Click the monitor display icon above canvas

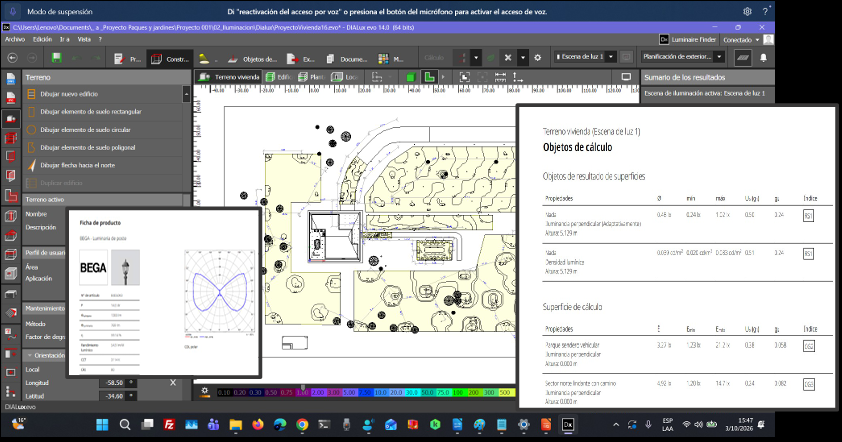[626, 77]
